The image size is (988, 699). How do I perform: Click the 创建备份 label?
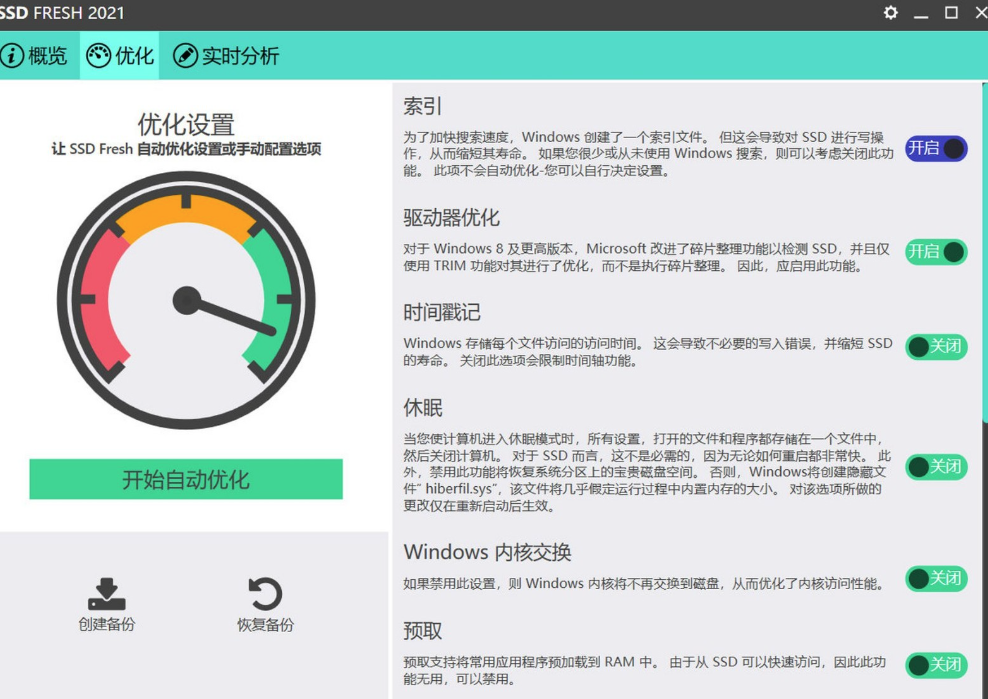[106, 625]
